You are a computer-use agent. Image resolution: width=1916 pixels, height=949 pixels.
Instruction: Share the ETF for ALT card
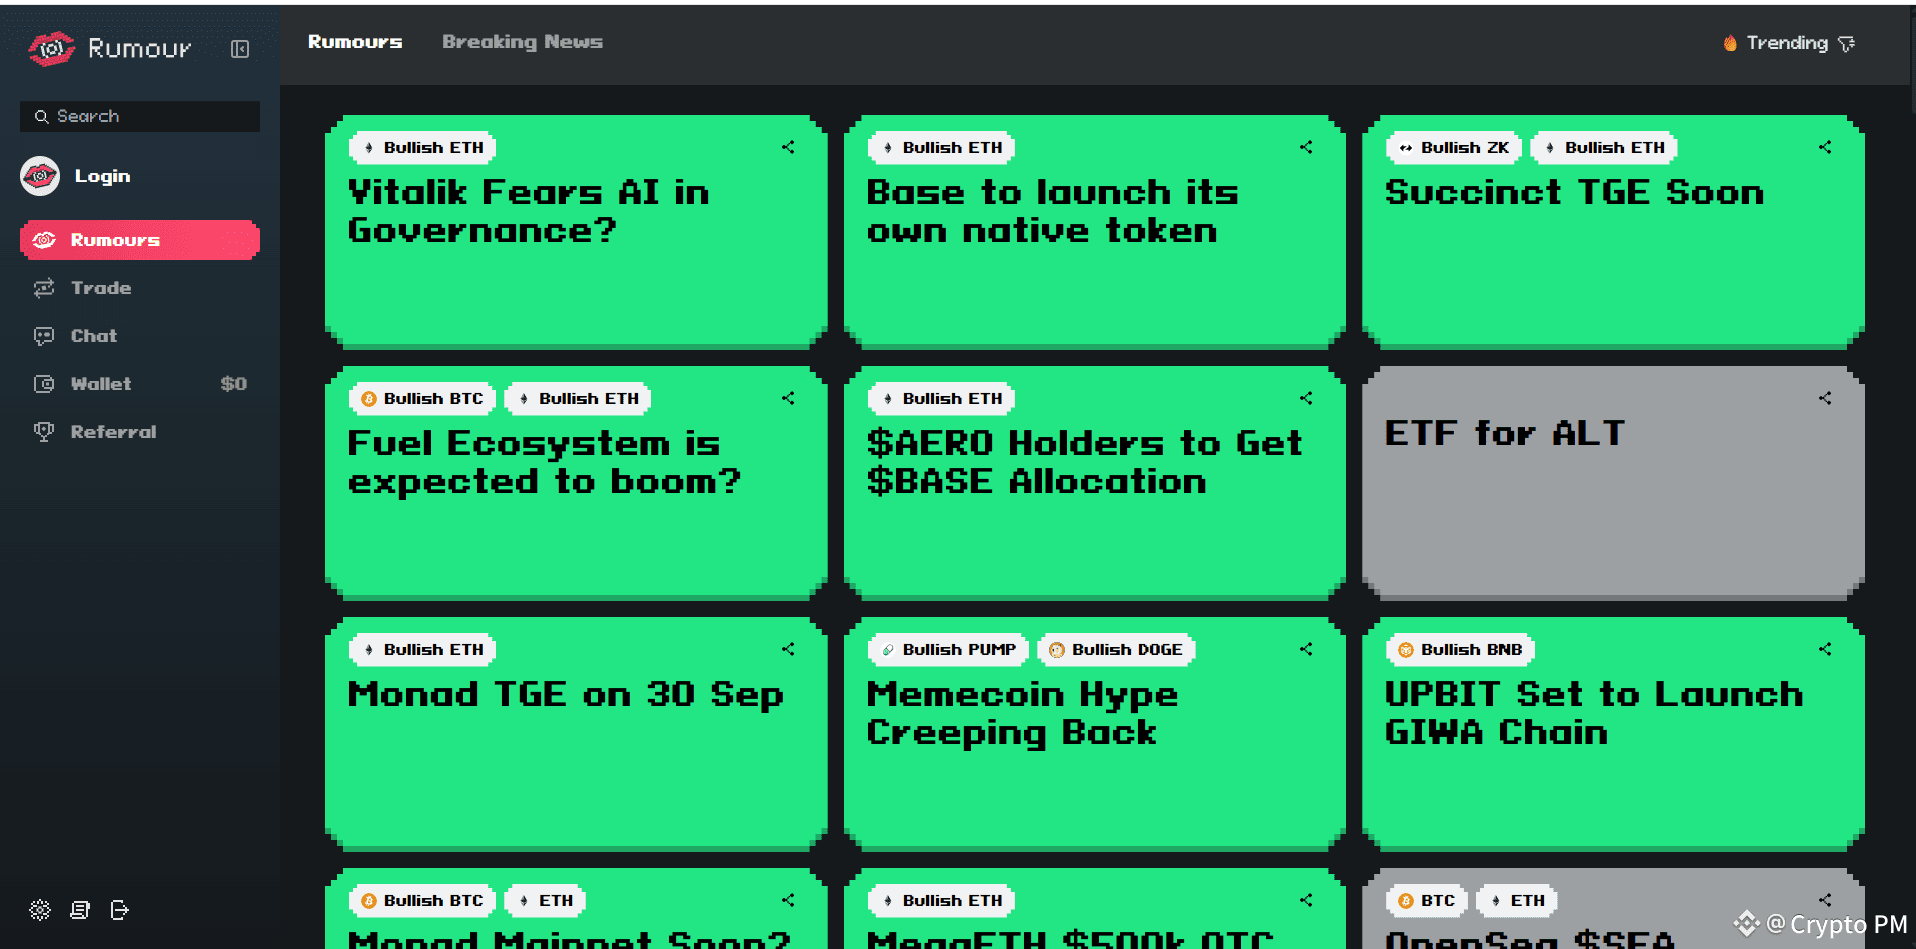tap(1825, 398)
